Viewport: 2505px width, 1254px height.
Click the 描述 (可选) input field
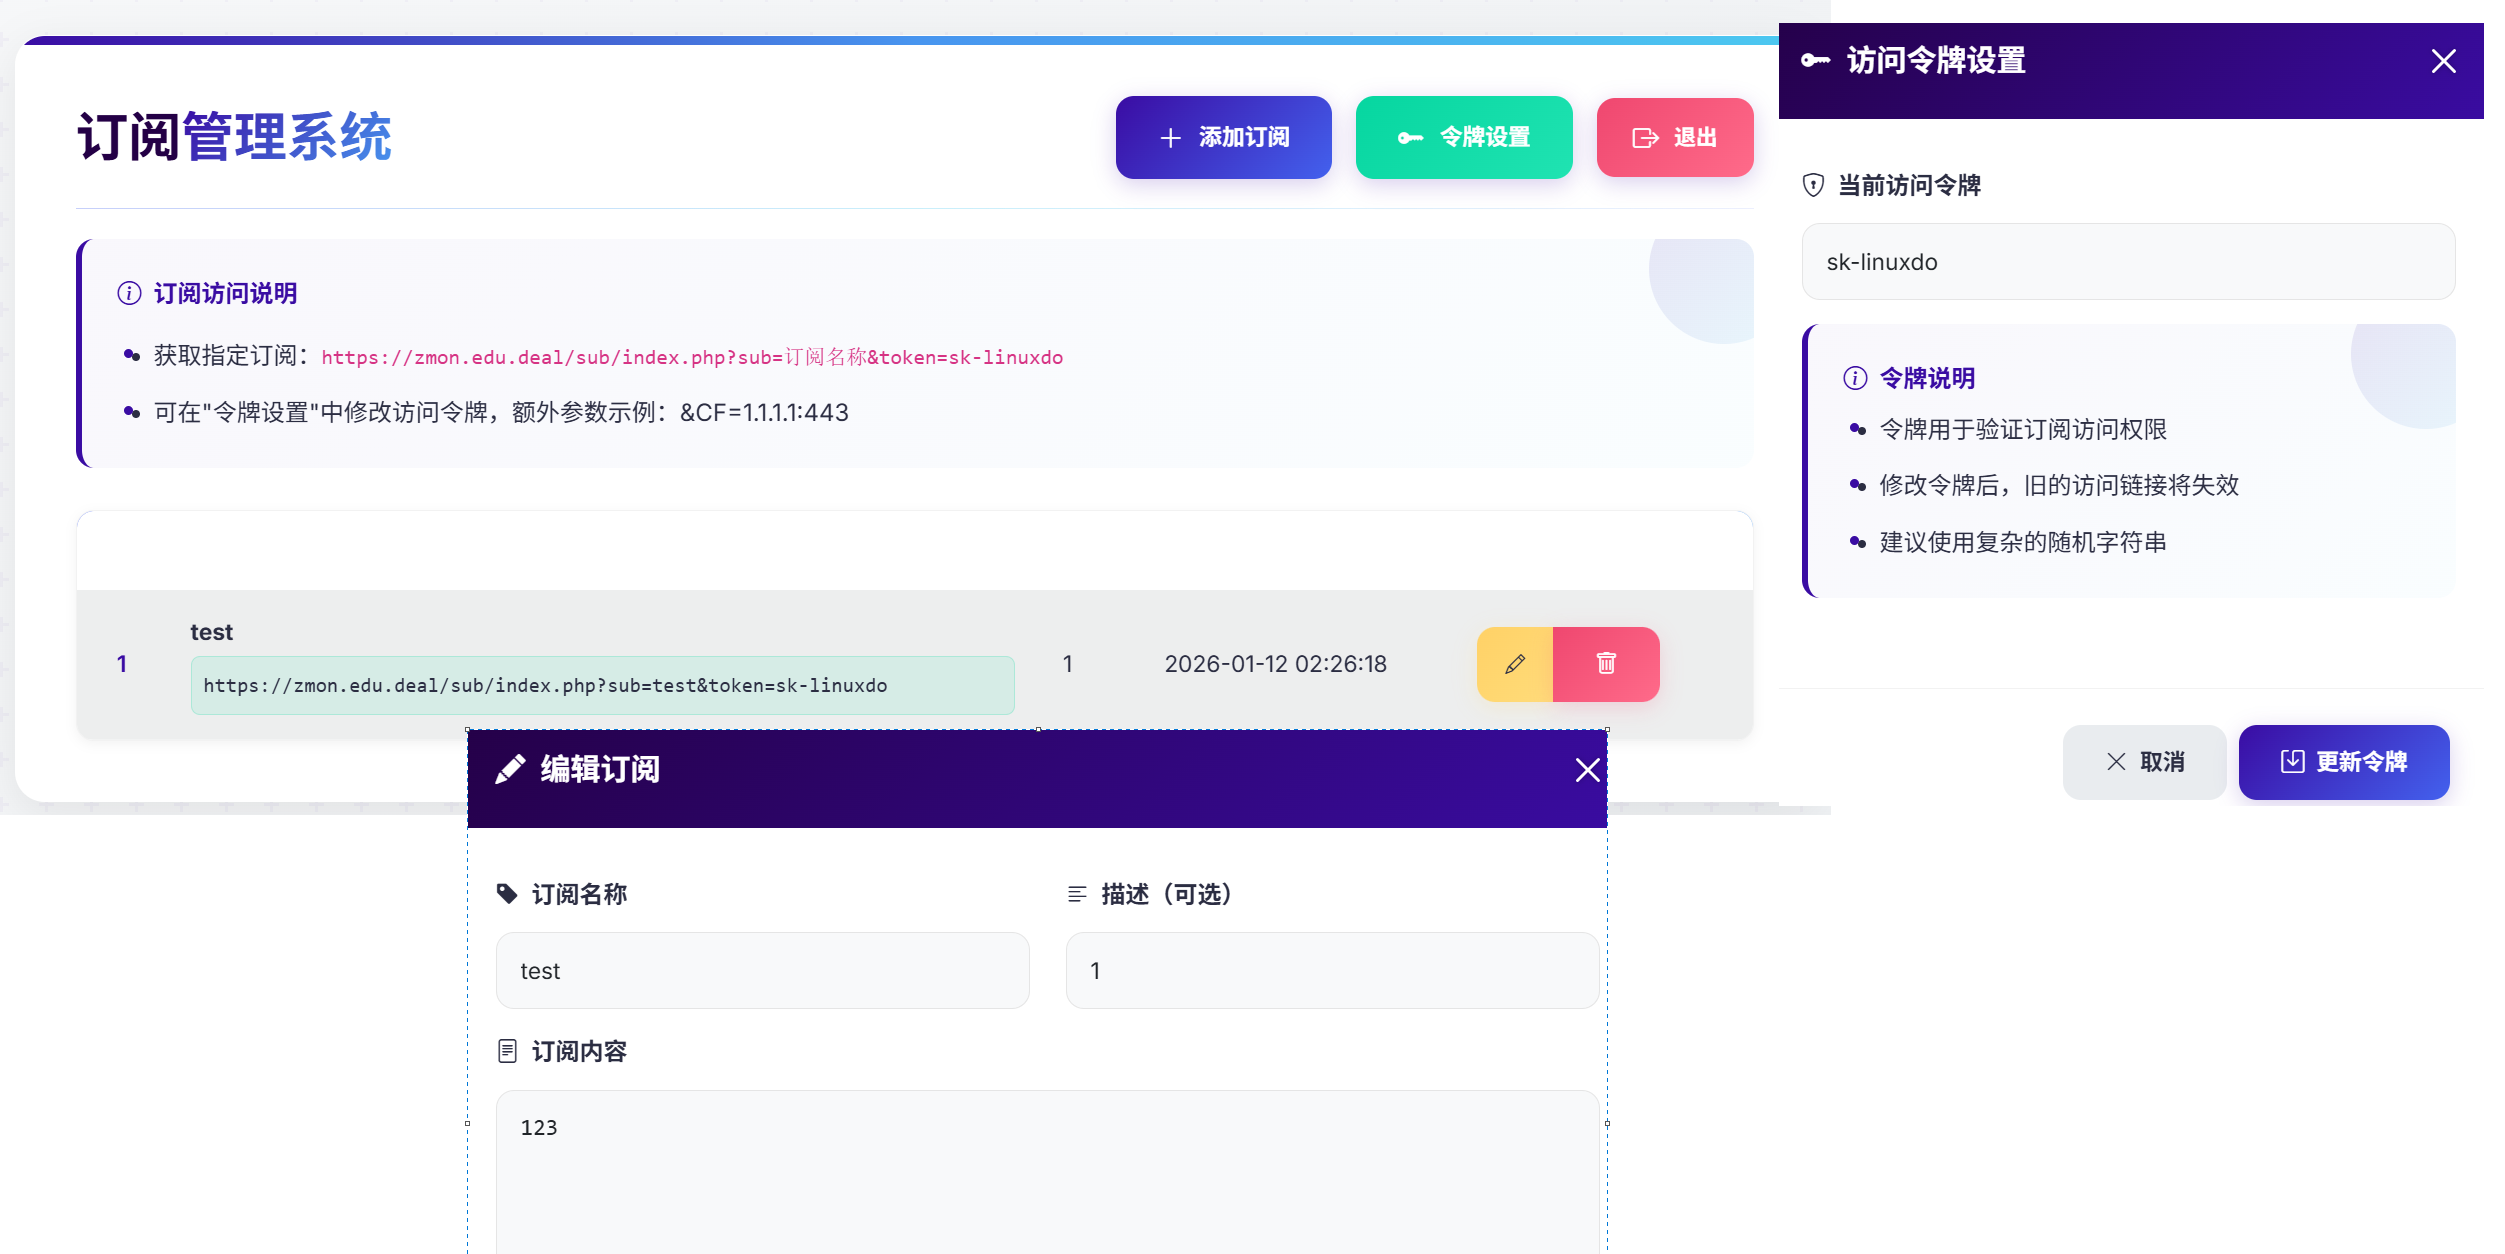click(x=1331, y=971)
